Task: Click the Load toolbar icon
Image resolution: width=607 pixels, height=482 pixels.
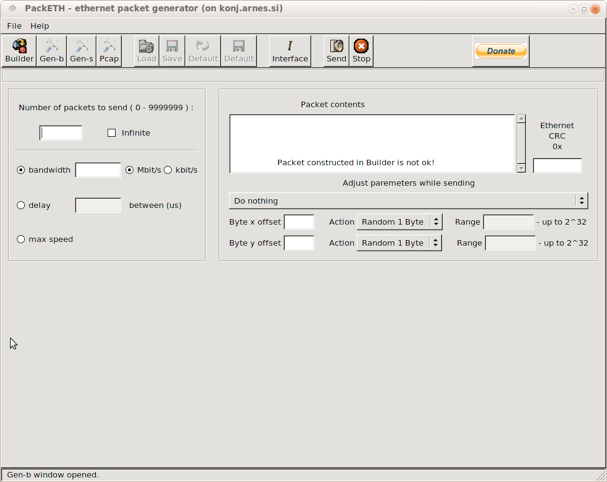Action: pos(146,51)
